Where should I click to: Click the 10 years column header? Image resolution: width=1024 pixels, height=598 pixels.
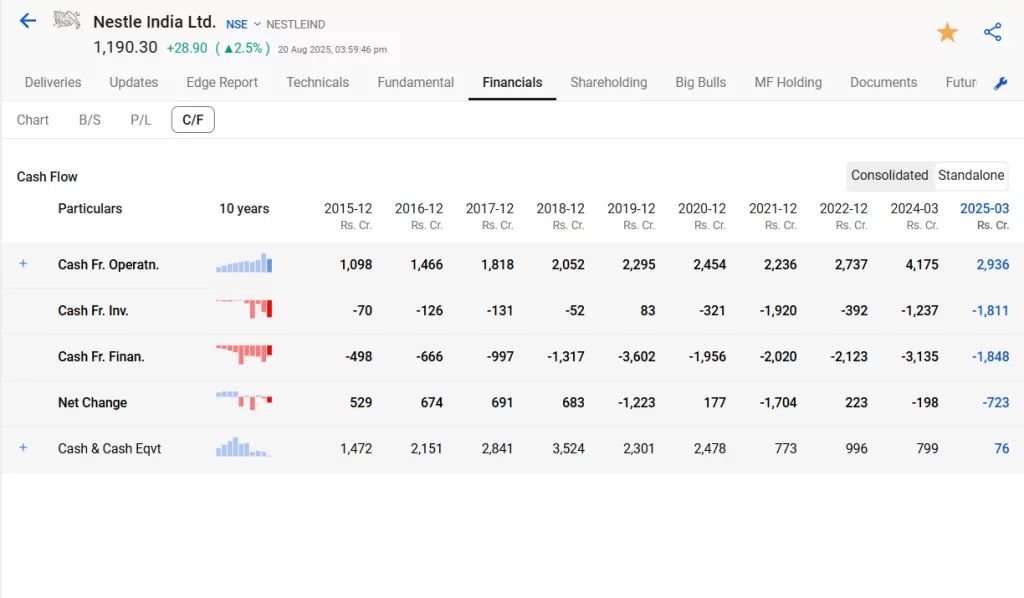click(244, 208)
